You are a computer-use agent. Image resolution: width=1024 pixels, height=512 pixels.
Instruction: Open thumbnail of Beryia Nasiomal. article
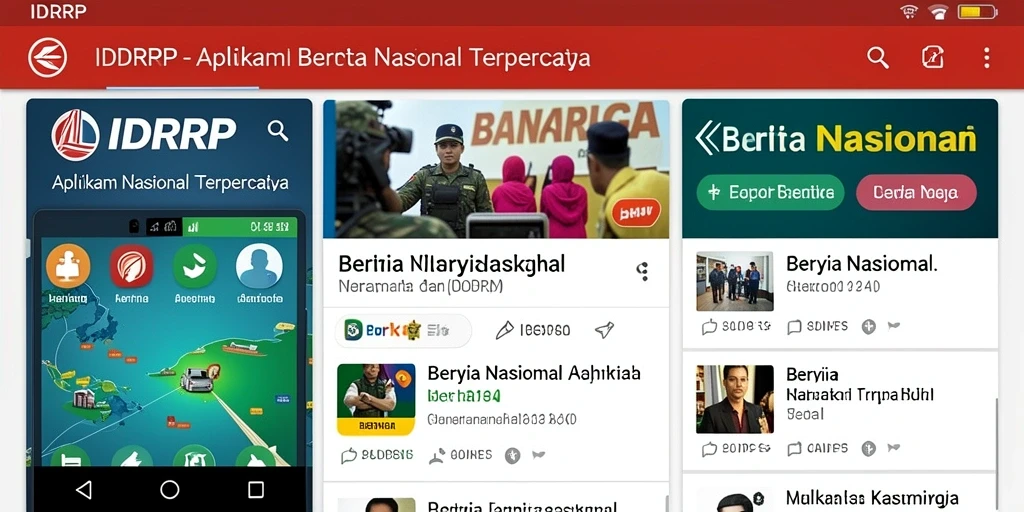coord(735,281)
